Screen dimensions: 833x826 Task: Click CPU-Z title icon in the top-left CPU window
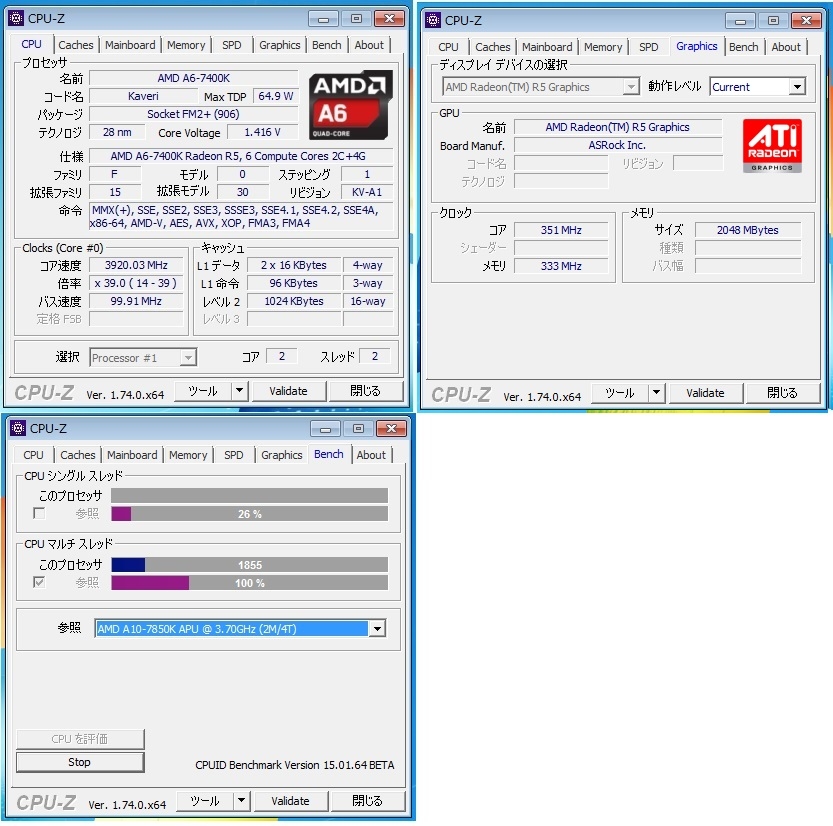(x=16, y=19)
